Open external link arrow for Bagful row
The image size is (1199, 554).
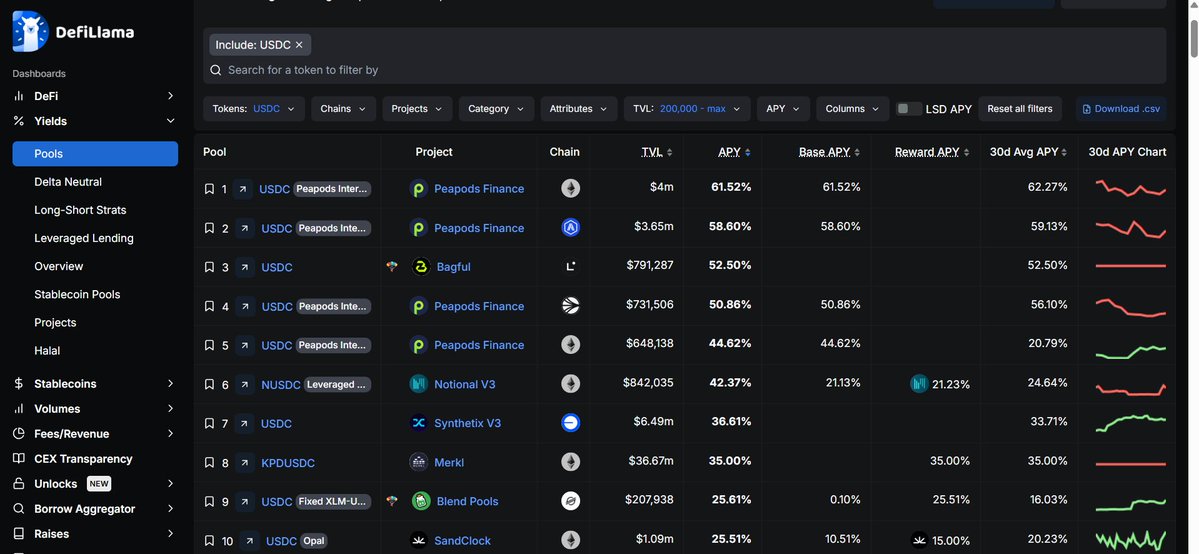245,267
